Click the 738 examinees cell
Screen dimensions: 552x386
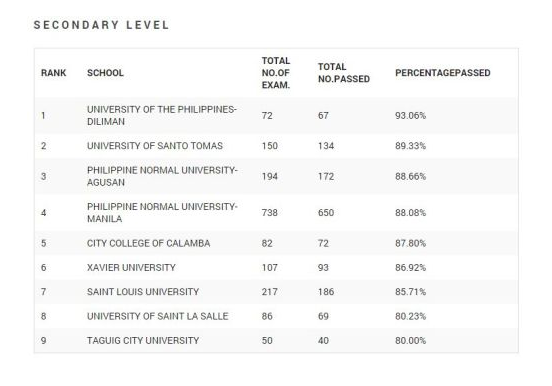click(270, 213)
